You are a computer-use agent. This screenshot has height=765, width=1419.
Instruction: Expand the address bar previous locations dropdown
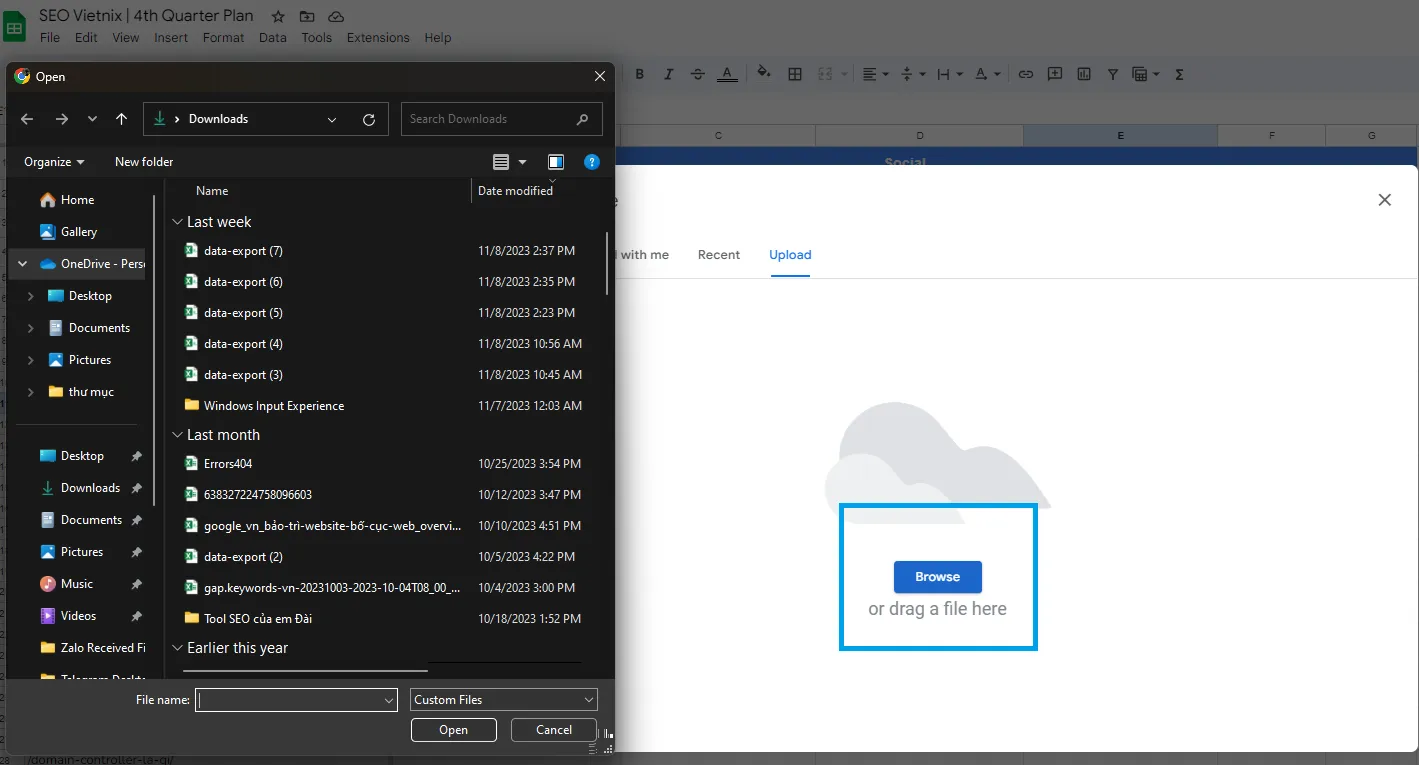pos(332,119)
